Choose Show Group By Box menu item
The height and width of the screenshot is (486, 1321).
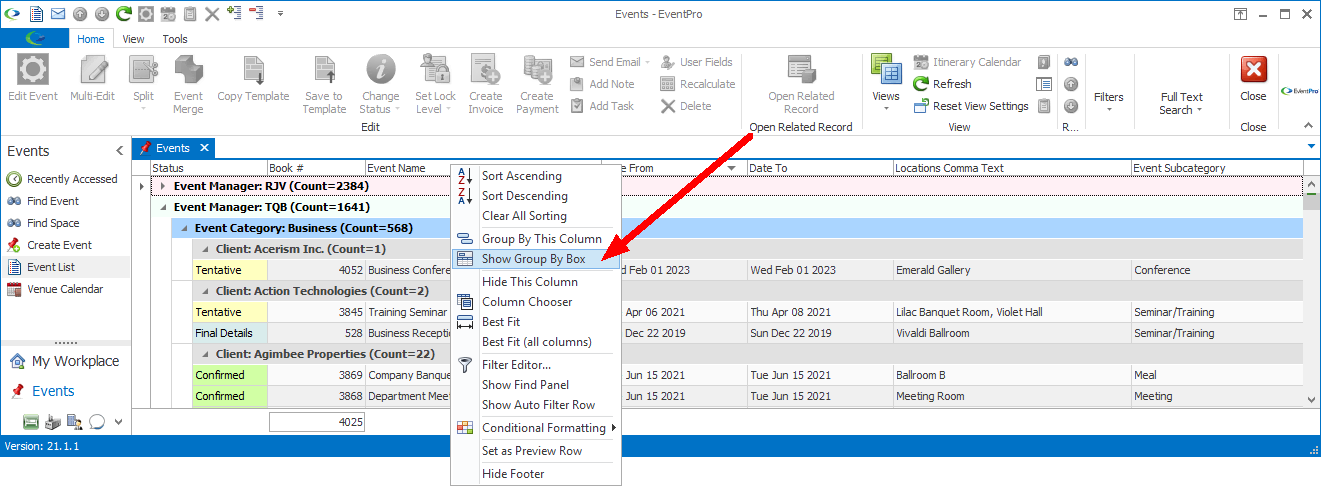536,259
